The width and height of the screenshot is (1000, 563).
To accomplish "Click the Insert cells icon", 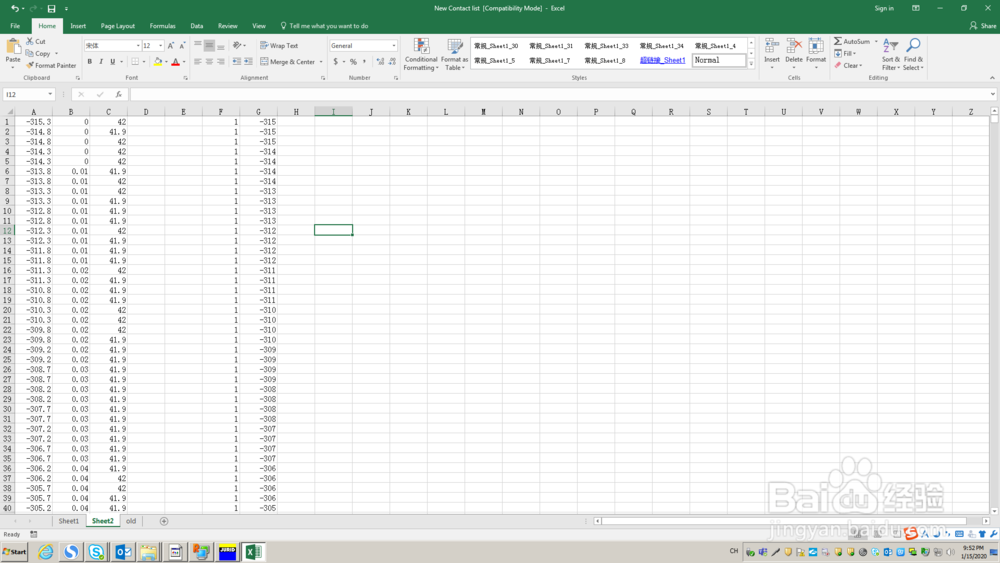I will coord(772,46).
